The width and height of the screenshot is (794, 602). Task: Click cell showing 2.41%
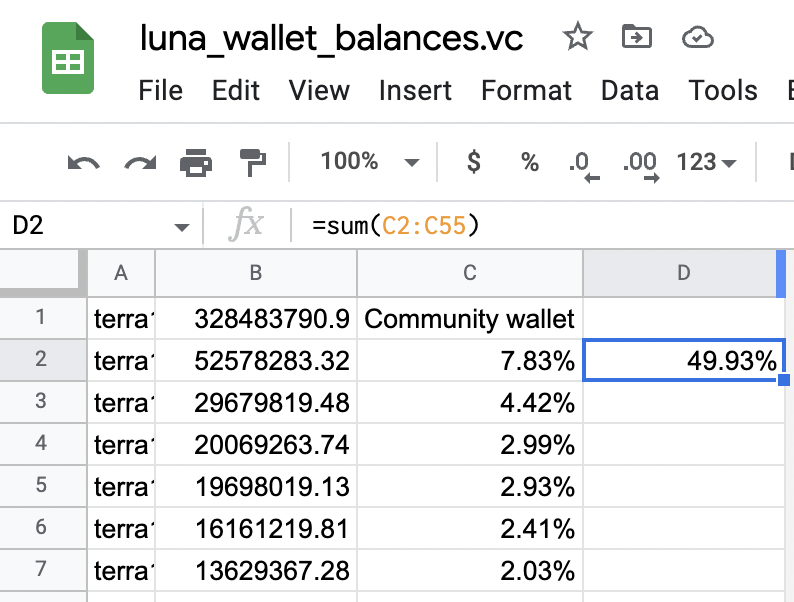pyautogui.click(x=470, y=528)
